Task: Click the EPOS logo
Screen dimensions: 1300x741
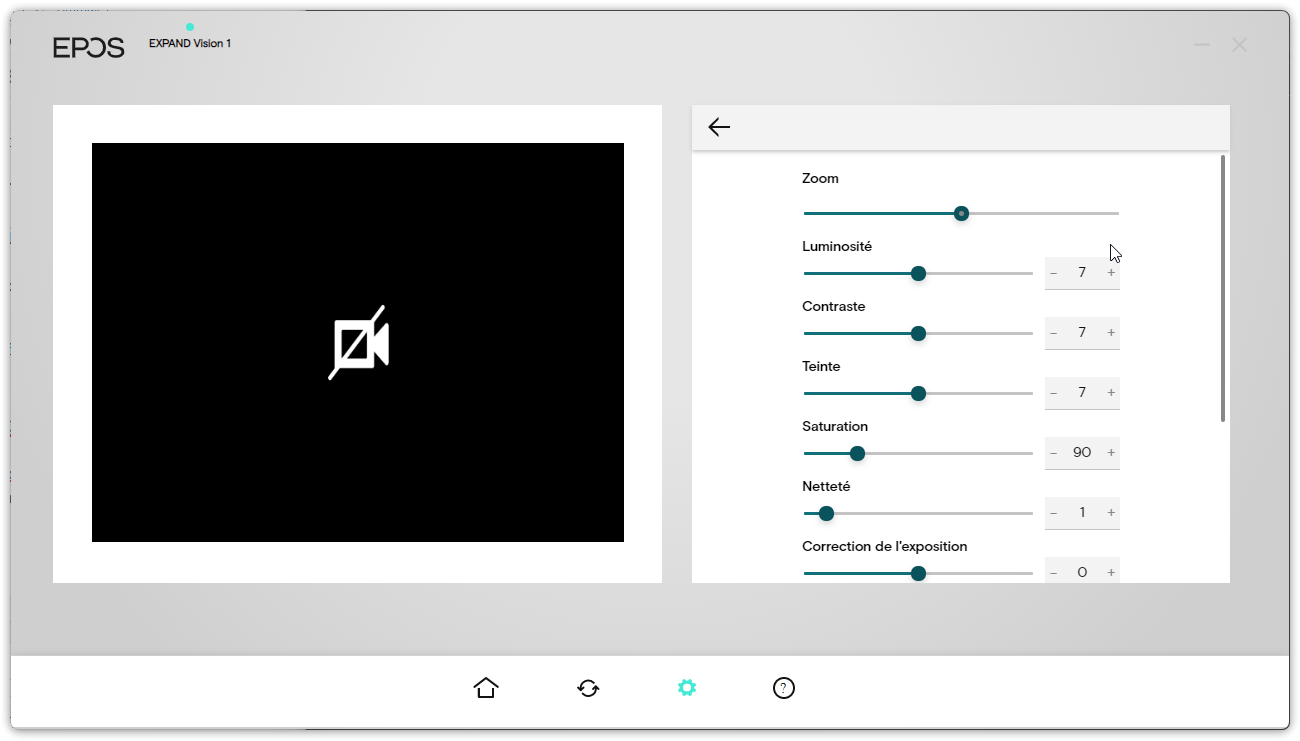Action: tap(89, 47)
